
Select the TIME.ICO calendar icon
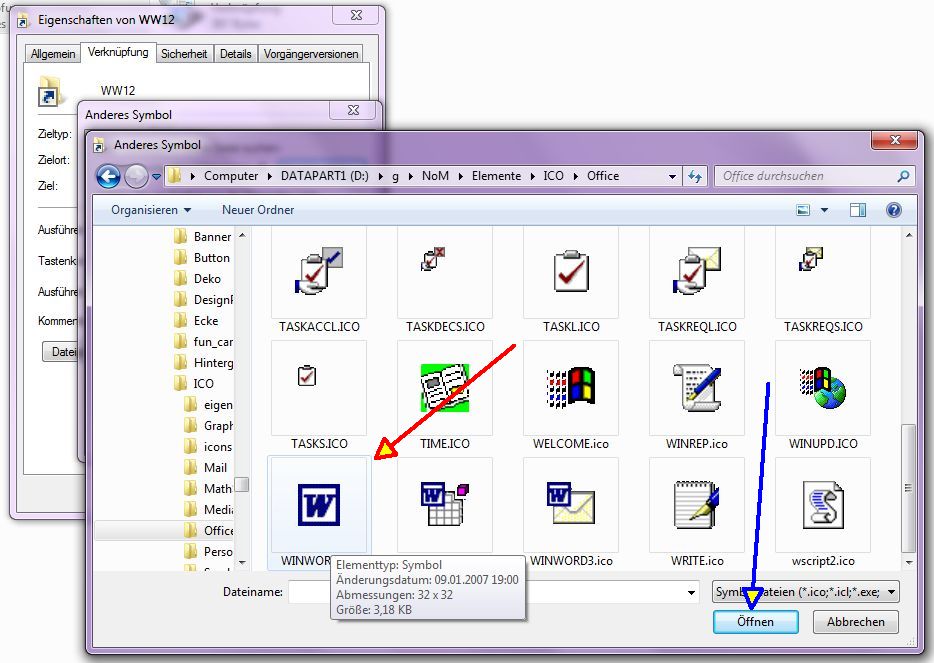point(445,396)
